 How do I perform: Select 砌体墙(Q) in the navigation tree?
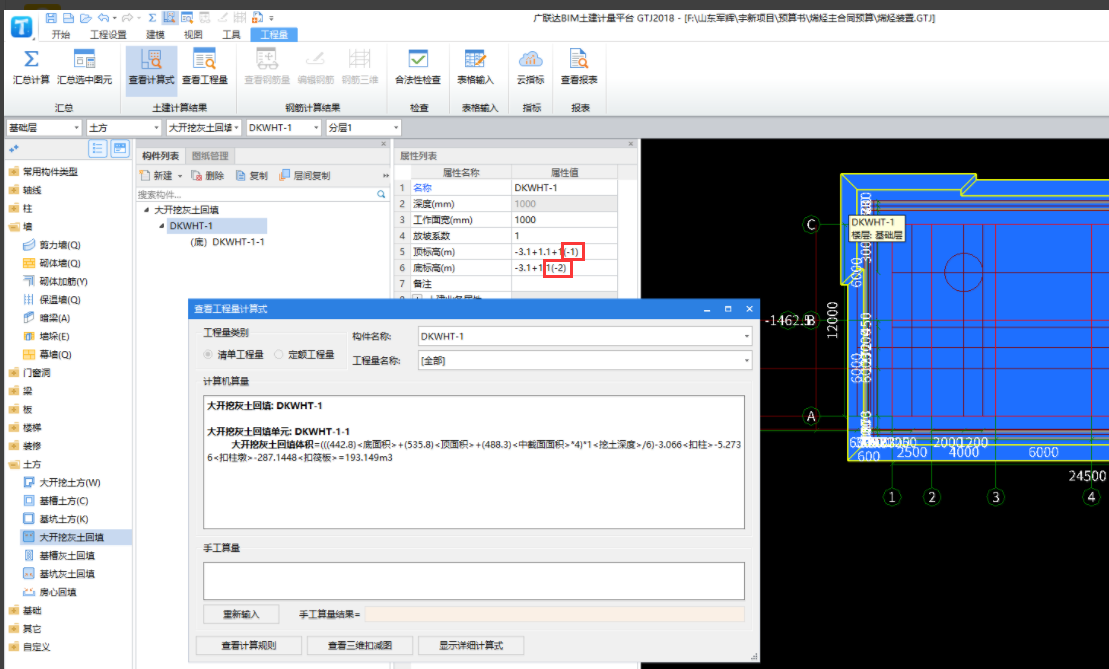(59, 263)
